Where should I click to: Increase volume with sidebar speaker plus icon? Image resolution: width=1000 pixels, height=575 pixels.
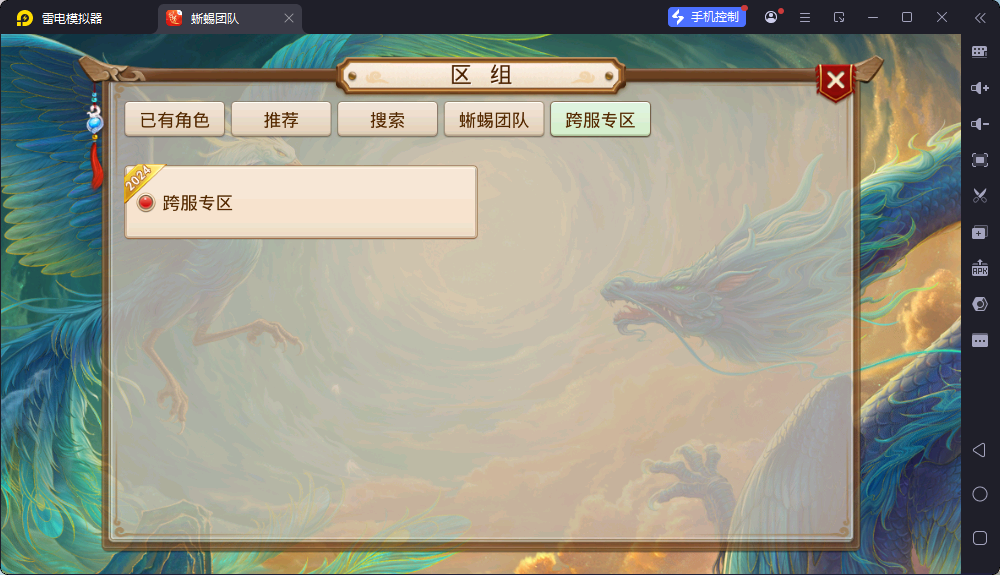coord(980,88)
